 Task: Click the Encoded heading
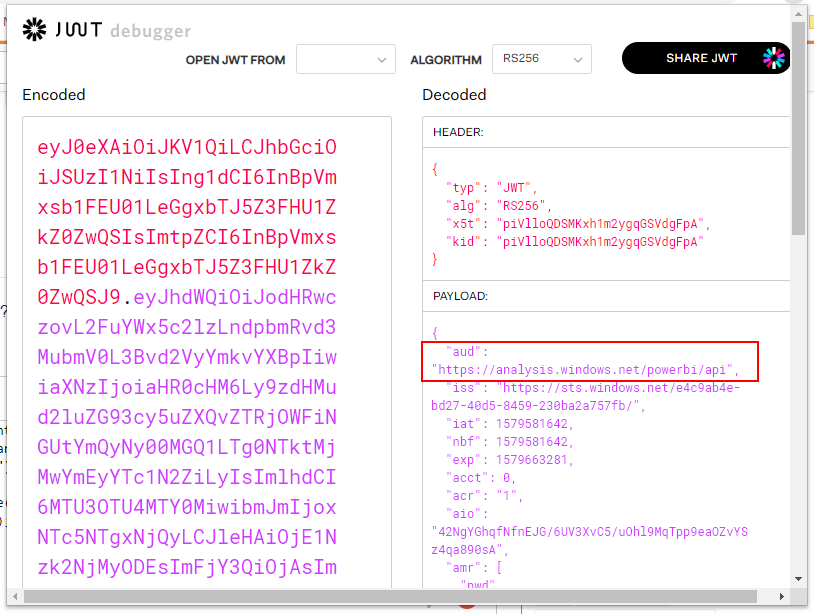pos(54,94)
